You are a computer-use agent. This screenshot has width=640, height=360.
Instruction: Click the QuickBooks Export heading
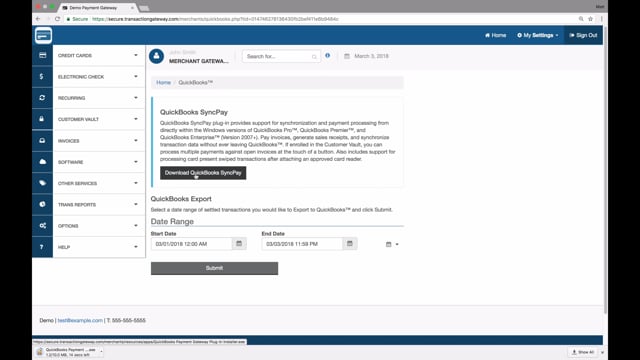click(x=181, y=199)
